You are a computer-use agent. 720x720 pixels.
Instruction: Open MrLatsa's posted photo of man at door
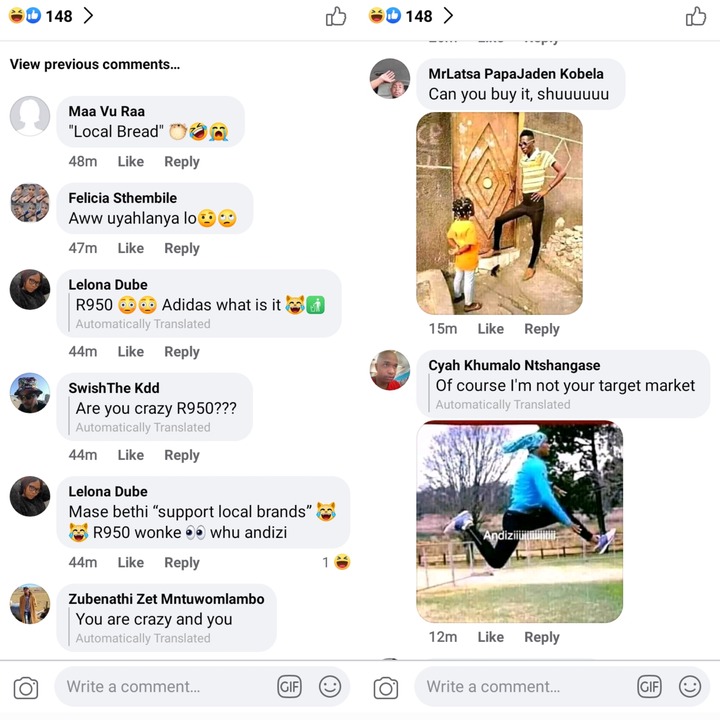[x=499, y=214]
